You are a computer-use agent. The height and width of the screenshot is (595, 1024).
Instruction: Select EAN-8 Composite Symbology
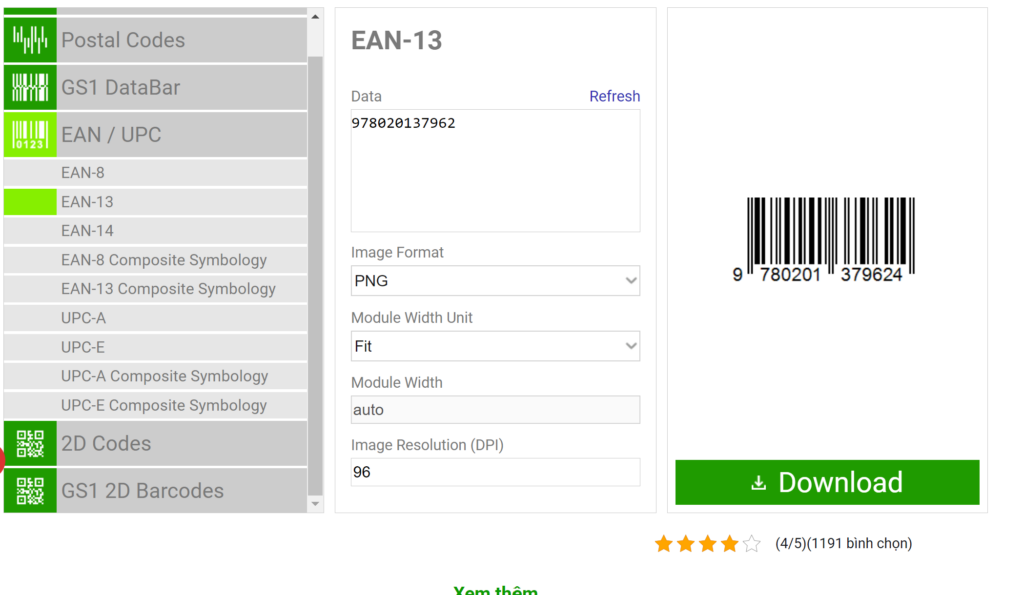click(x=155, y=260)
